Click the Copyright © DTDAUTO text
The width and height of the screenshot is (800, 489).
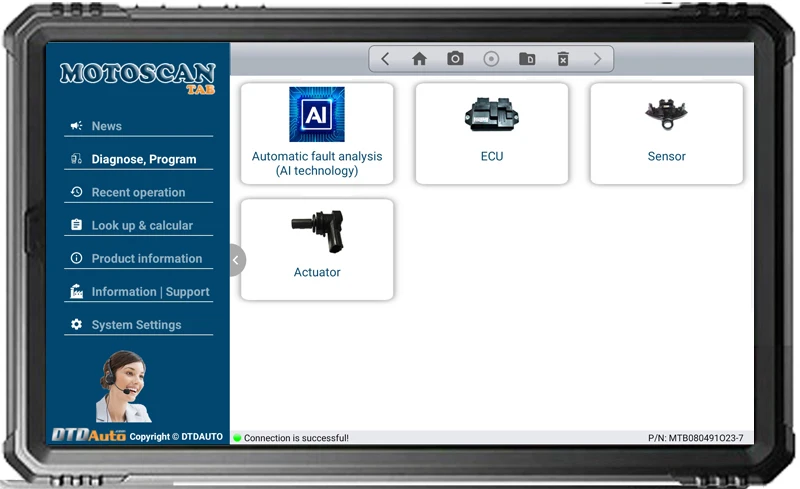tap(176, 436)
